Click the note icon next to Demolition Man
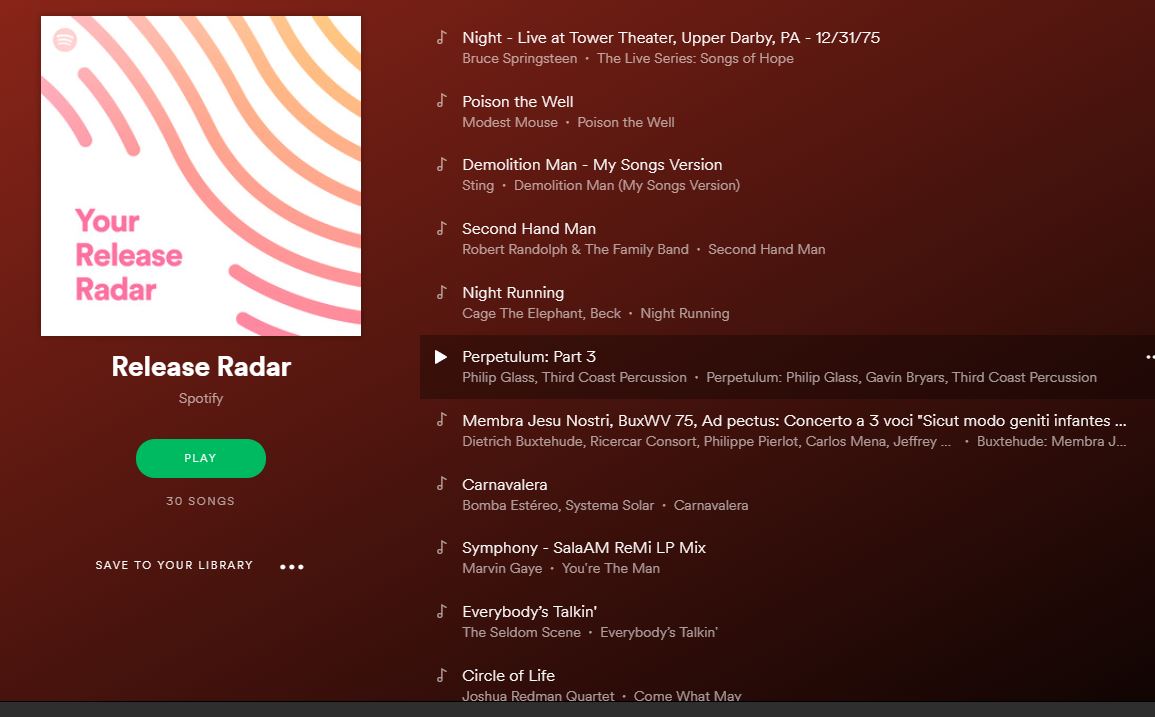Image resolution: width=1155 pixels, height=717 pixels. click(441, 164)
